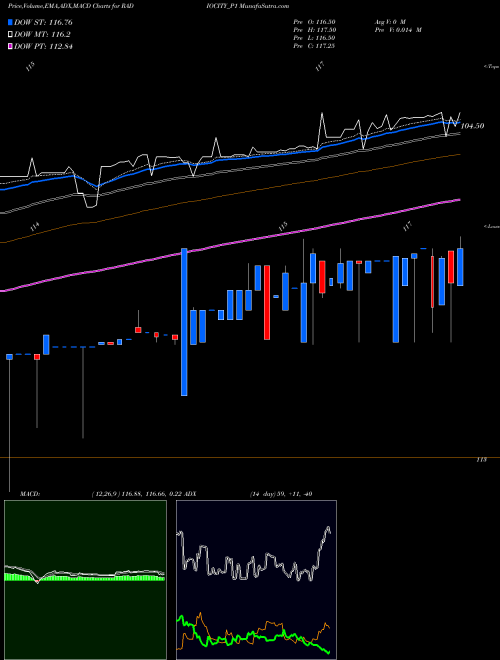This screenshot has width=500, height=660.
Task: Click the blue DOW ST legend swatch
Action: pyautogui.click(x=10, y=22)
